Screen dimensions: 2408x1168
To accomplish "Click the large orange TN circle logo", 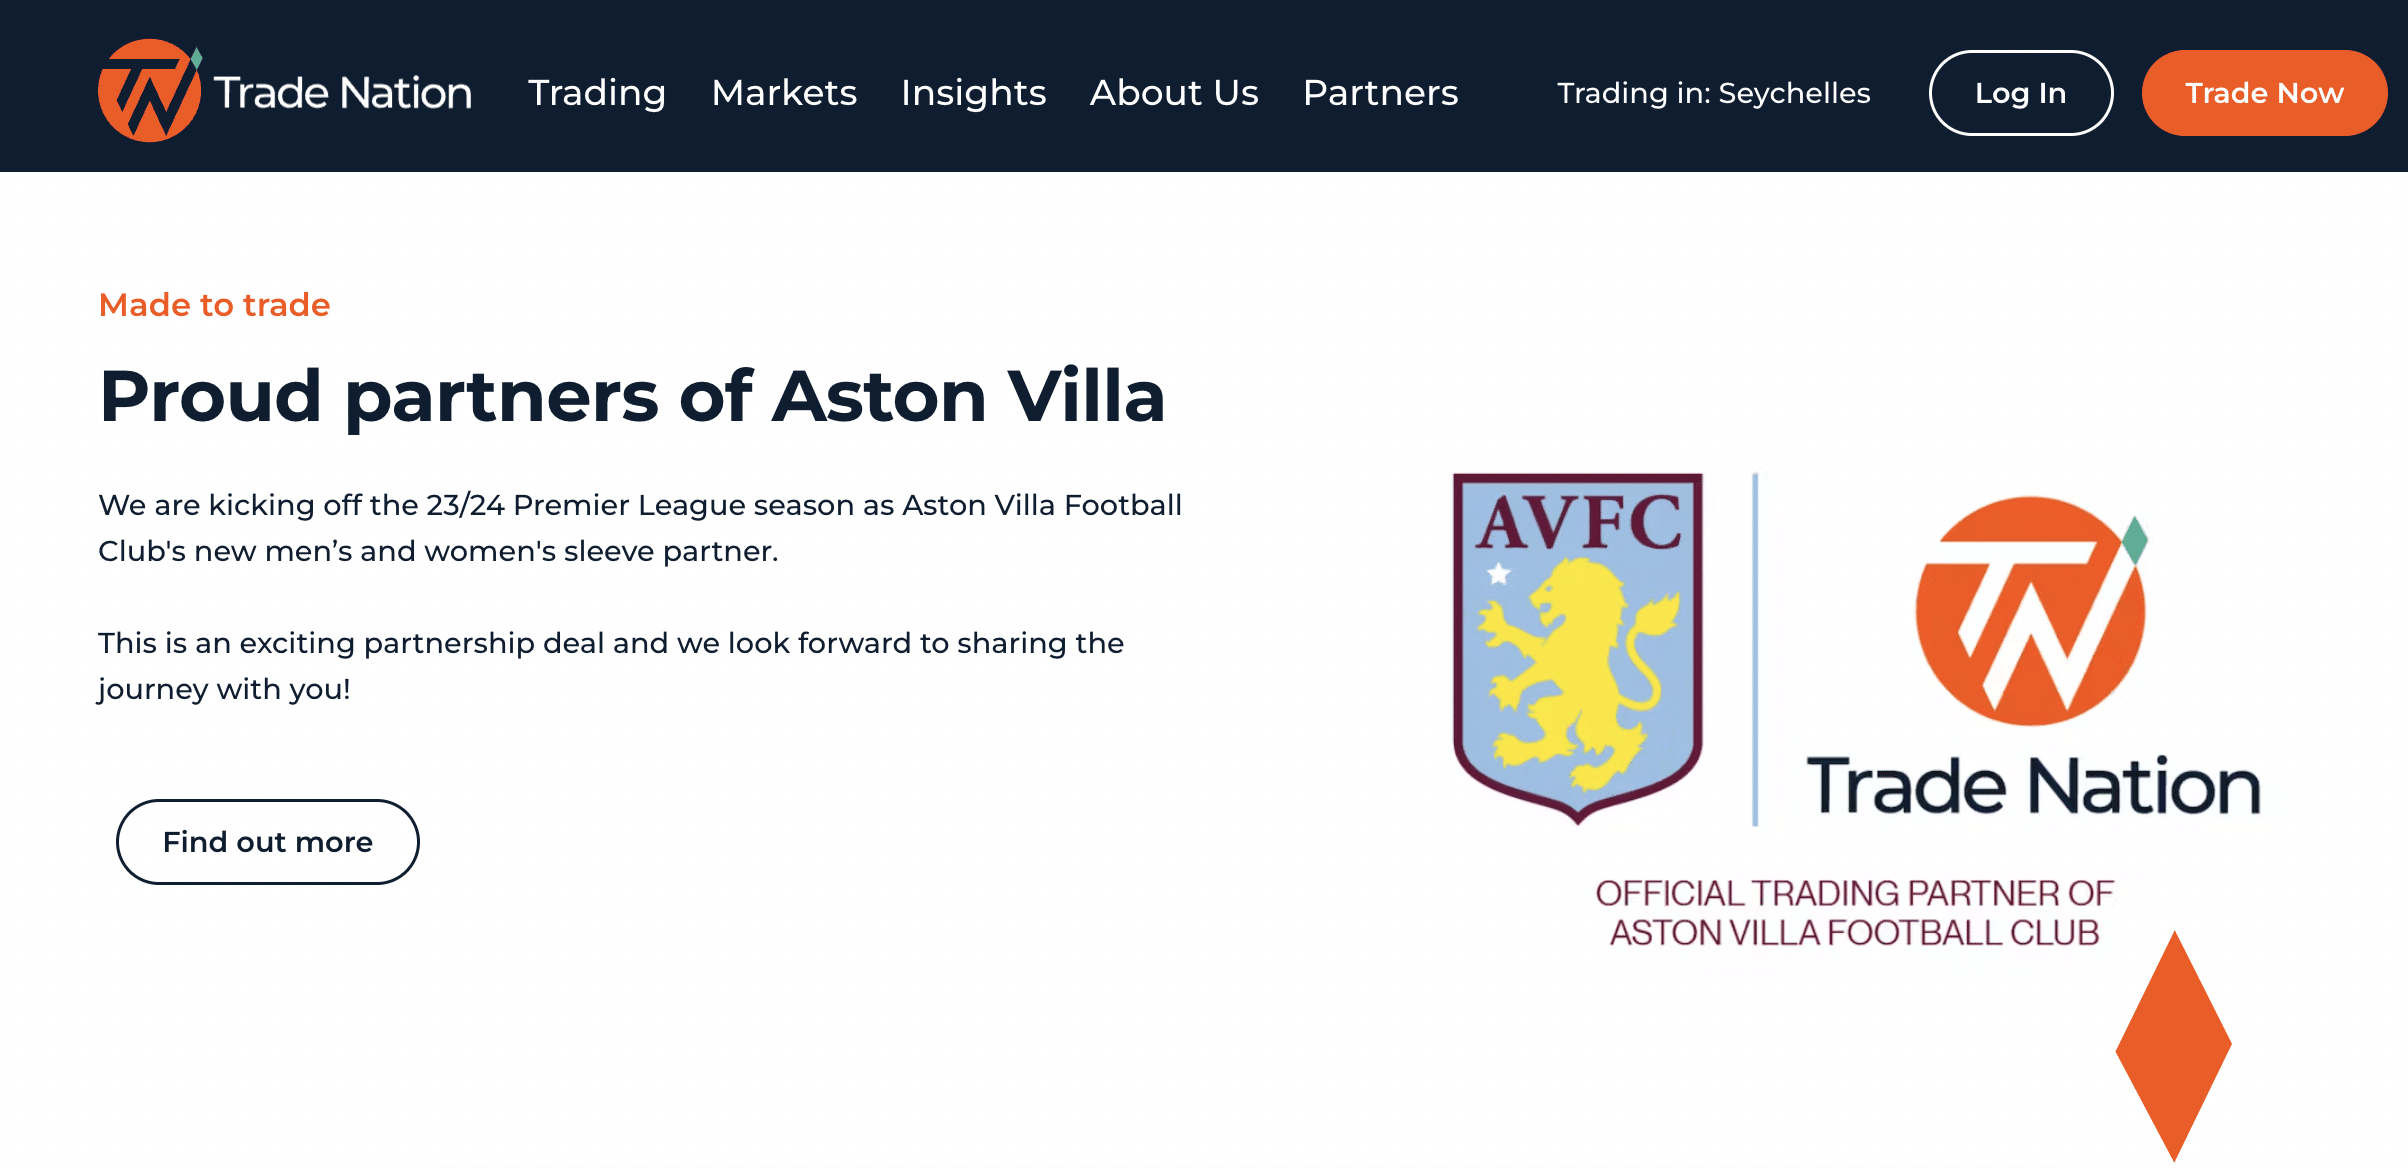I will (x=2030, y=611).
